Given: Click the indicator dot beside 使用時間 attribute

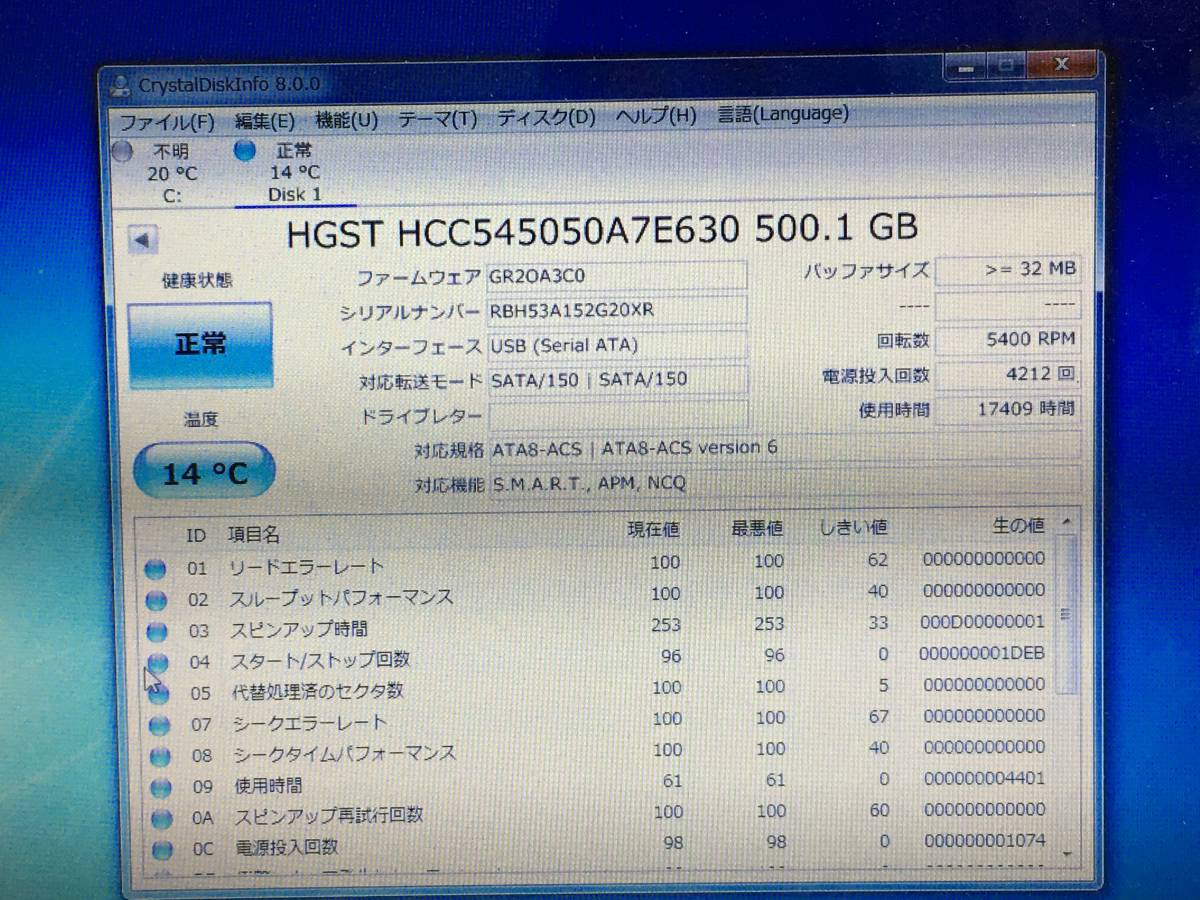Looking at the screenshot, I should tap(160, 786).
